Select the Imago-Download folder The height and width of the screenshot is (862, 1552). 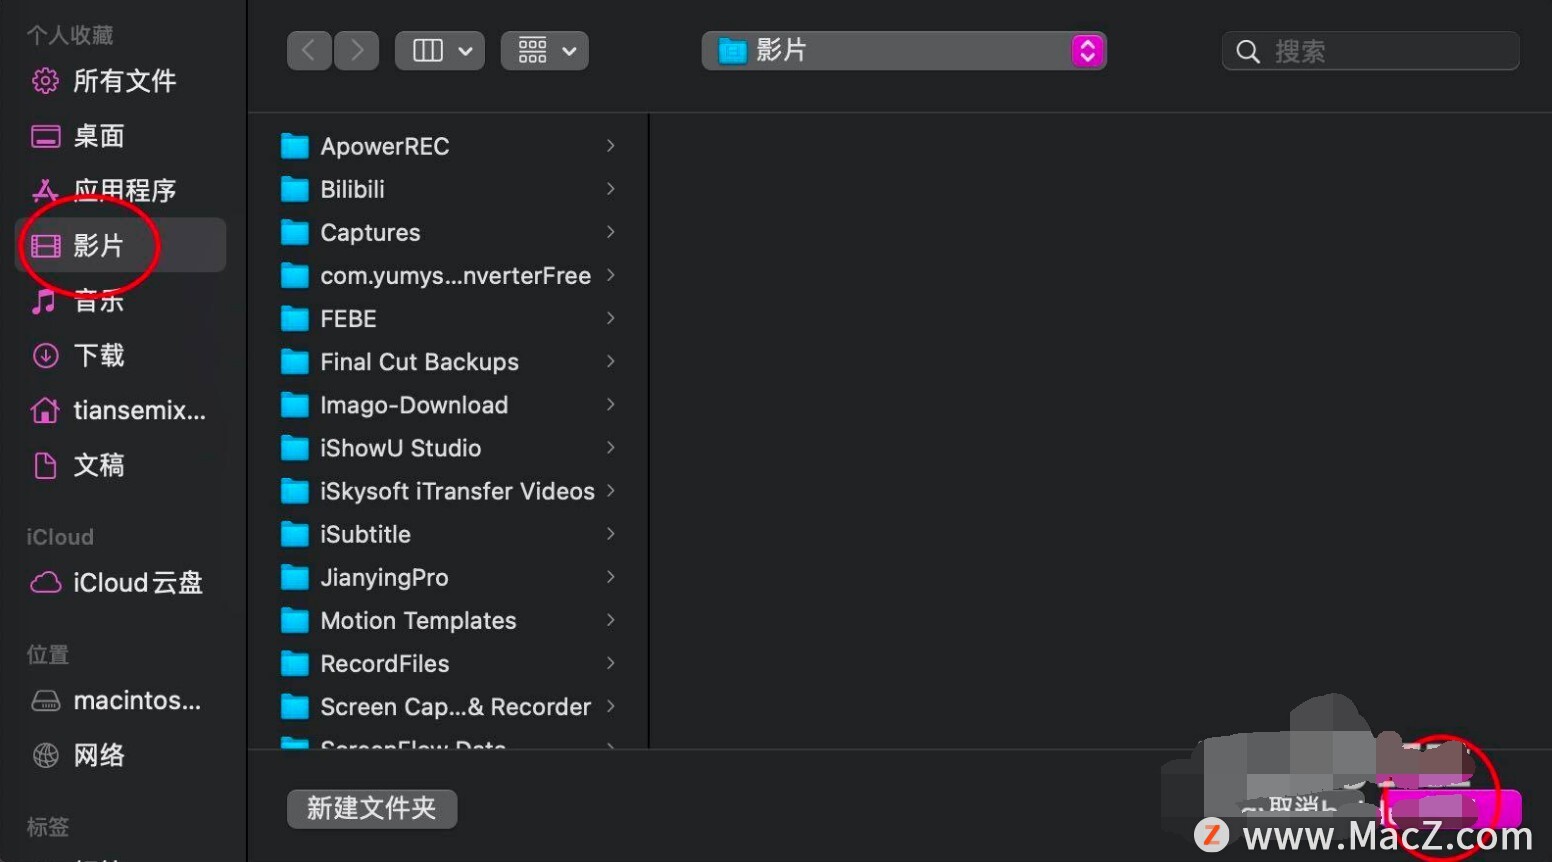[448, 405]
